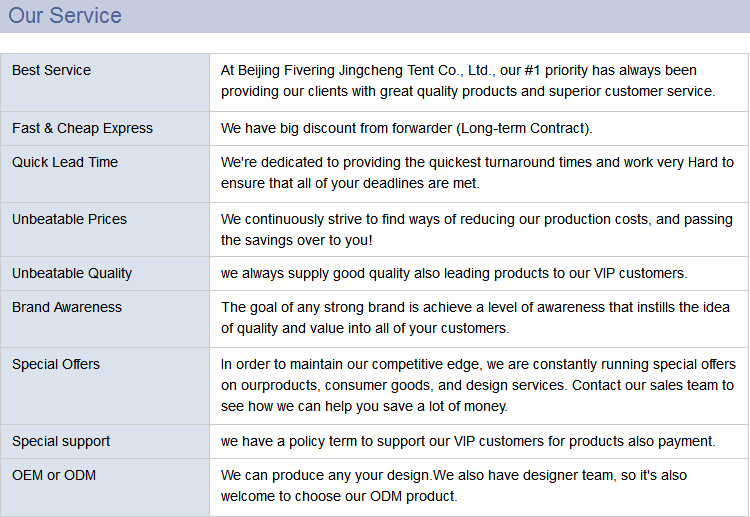Screen dimensions: 750x517
Task: Click the VIP customers policy term text
Action: tap(468, 441)
